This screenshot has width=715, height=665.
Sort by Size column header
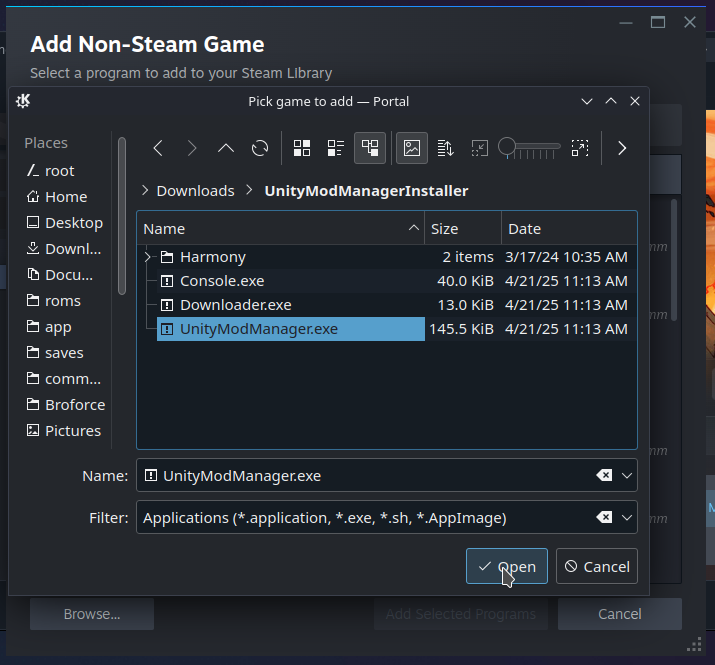click(463, 229)
